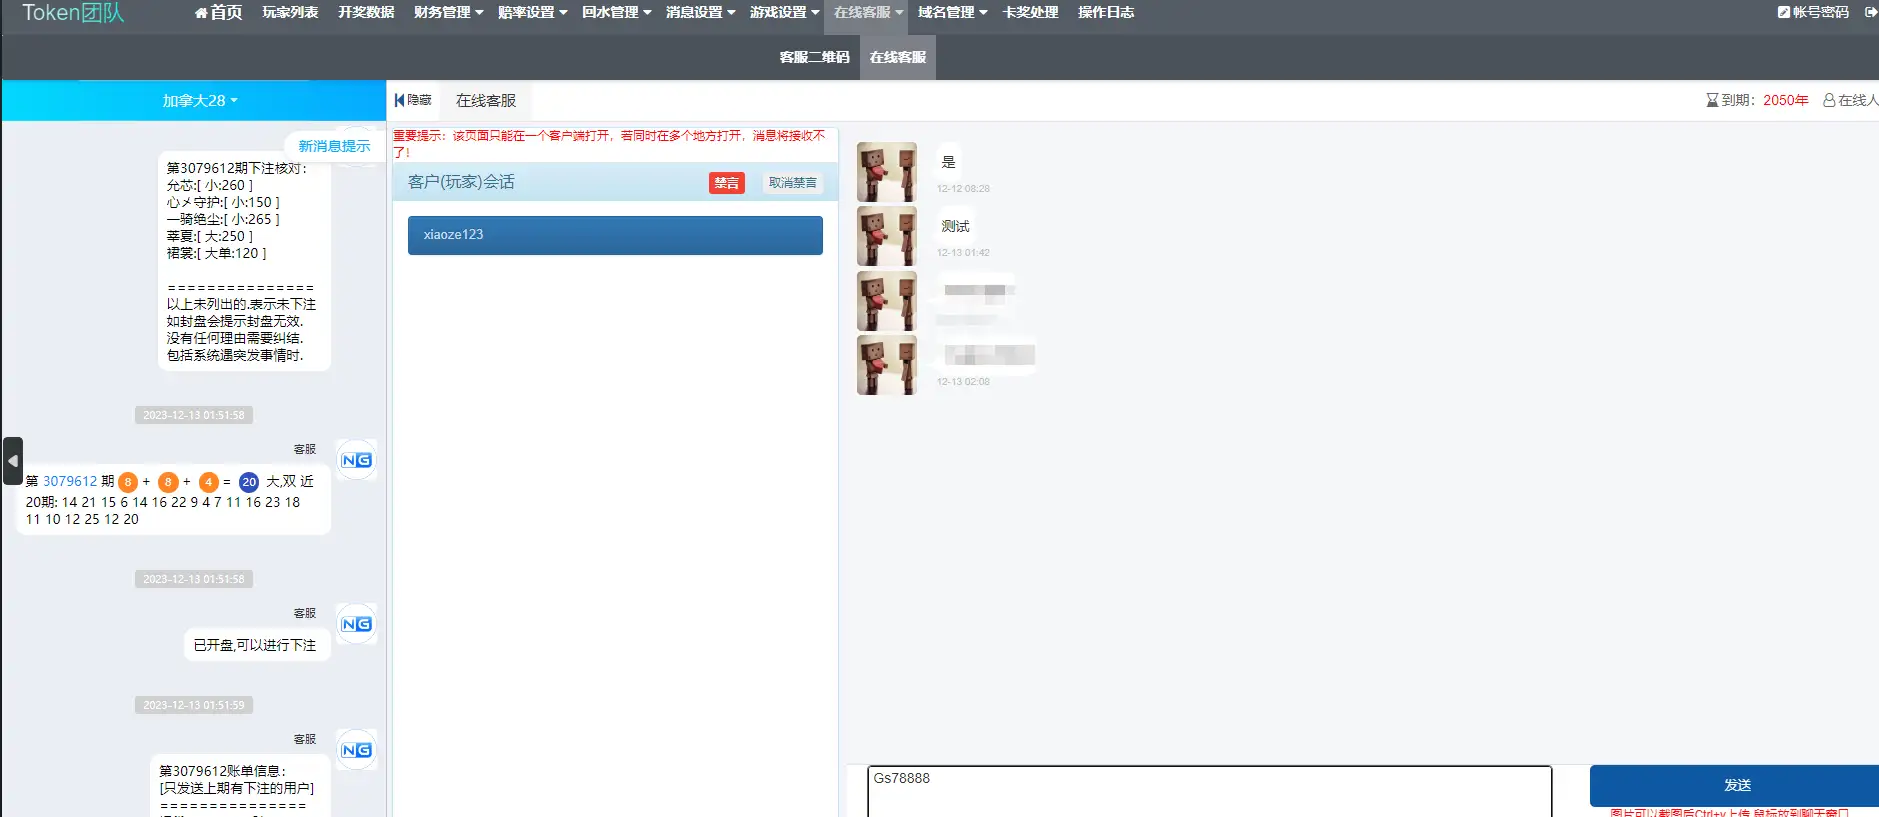Image resolution: width=1879 pixels, height=817 pixels.
Task: Click the NG avatar beside the 3079612 result
Action: pos(356,460)
